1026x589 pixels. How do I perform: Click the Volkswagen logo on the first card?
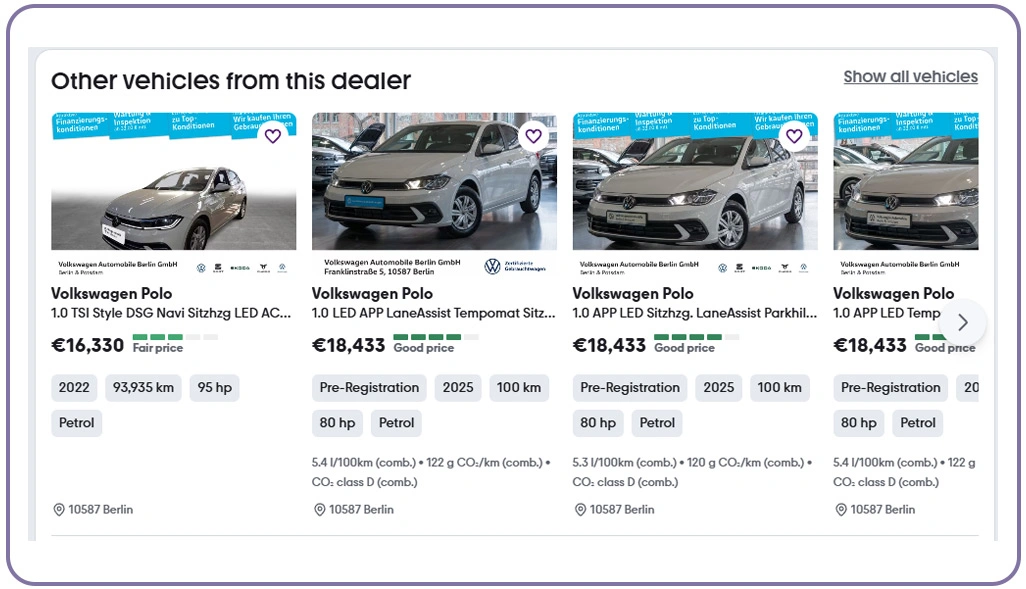[x=201, y=267]
